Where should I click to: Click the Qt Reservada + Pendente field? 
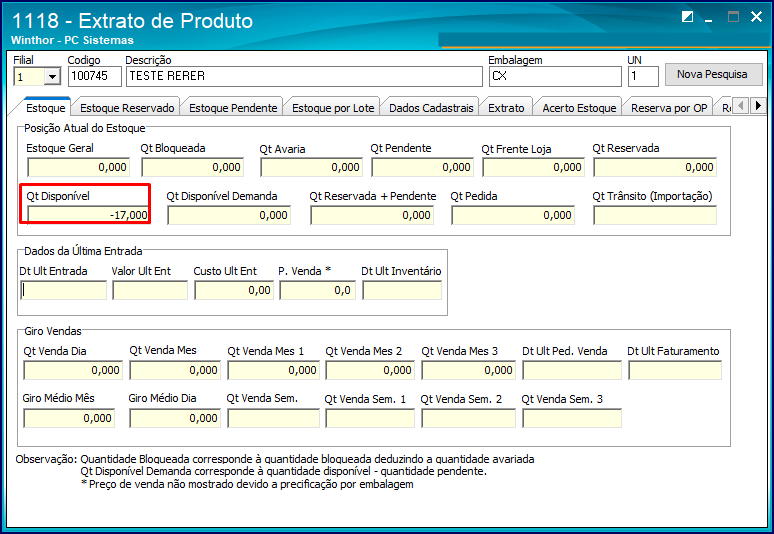point(372,215)
